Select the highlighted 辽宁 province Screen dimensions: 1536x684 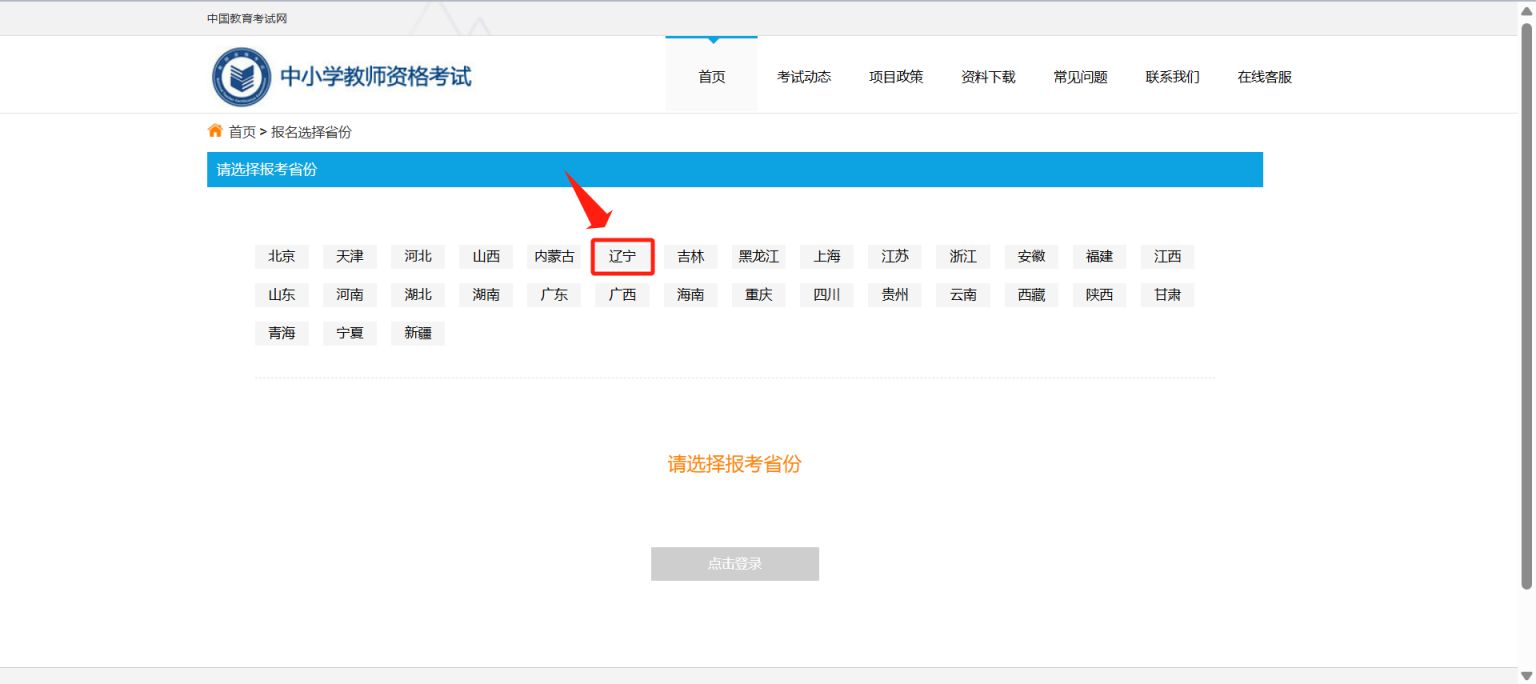622,256
